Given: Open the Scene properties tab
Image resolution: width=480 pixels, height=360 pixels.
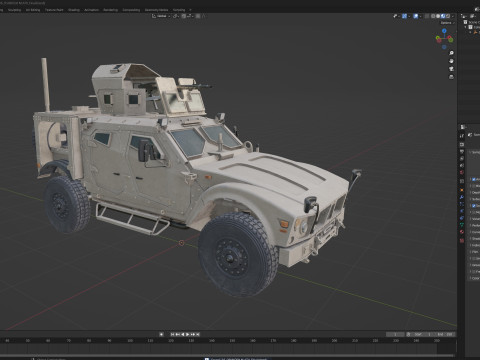Looking at the screenshot, I should tap(462, 165).
